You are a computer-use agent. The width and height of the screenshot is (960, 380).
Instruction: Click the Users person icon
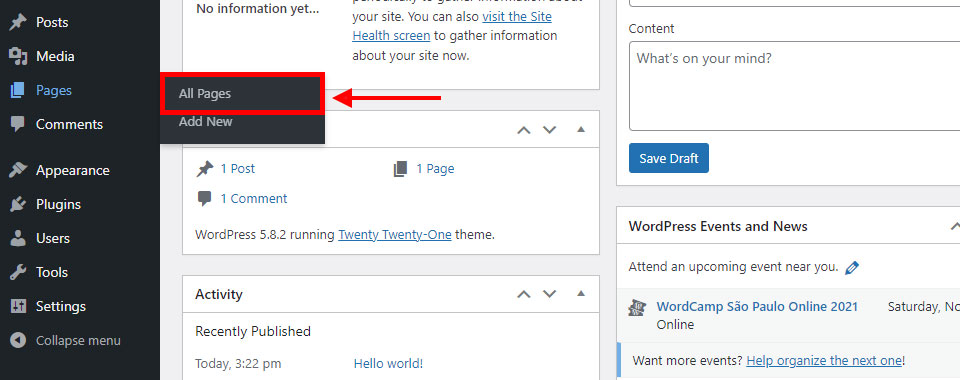tap(18, 238)
